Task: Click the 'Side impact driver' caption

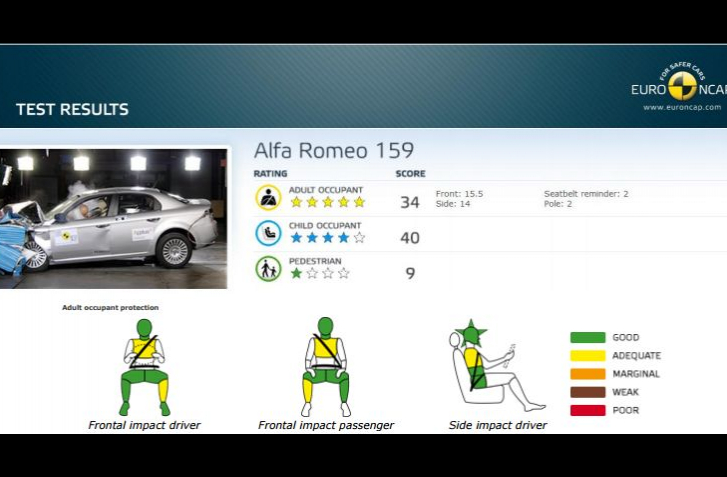Action: point(497,425)
